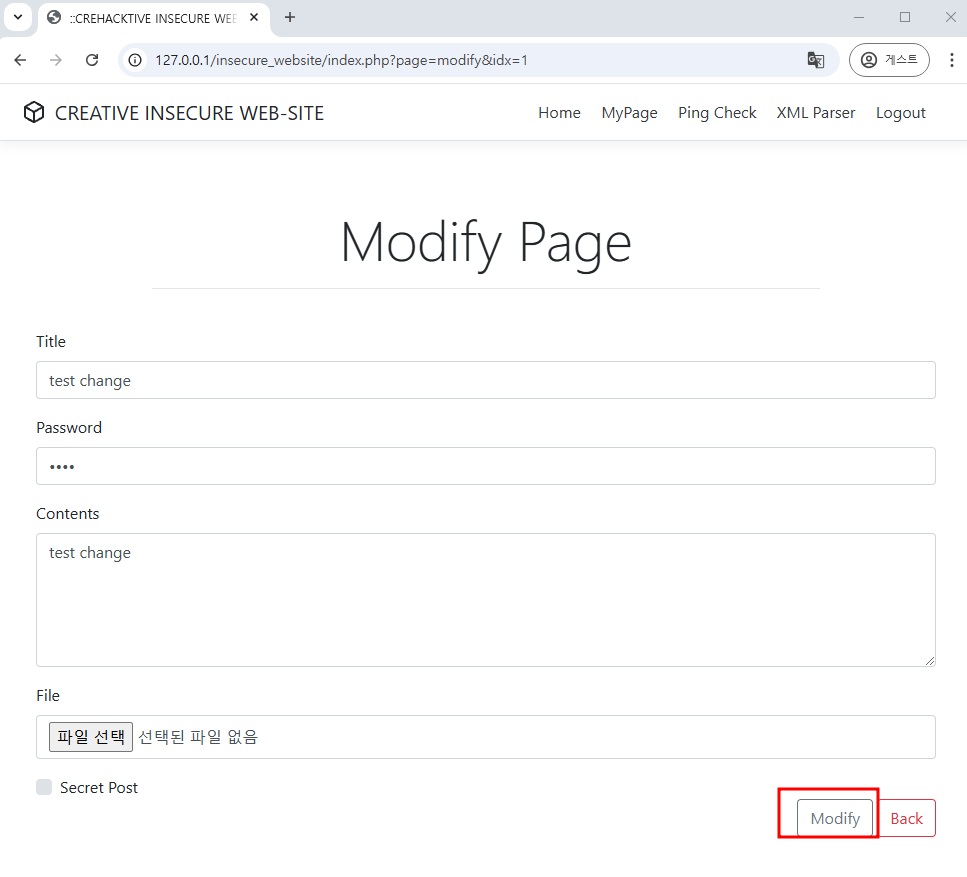
Task: Reload the page with refresh icon
Action: pyautogui.click(x=92, y=60)
